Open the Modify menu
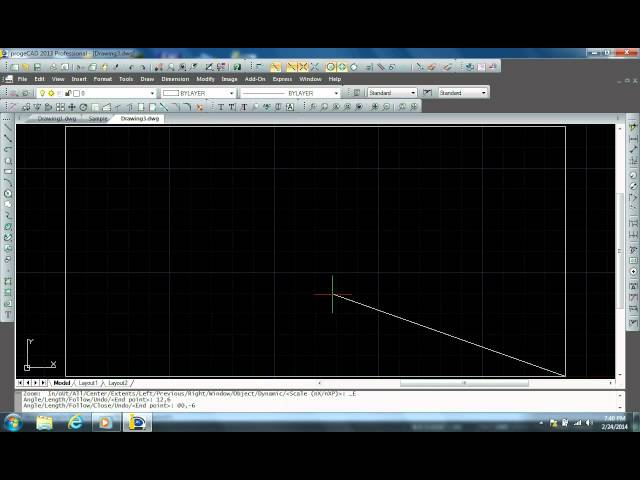Screen dimensions: 640x480 205,79
